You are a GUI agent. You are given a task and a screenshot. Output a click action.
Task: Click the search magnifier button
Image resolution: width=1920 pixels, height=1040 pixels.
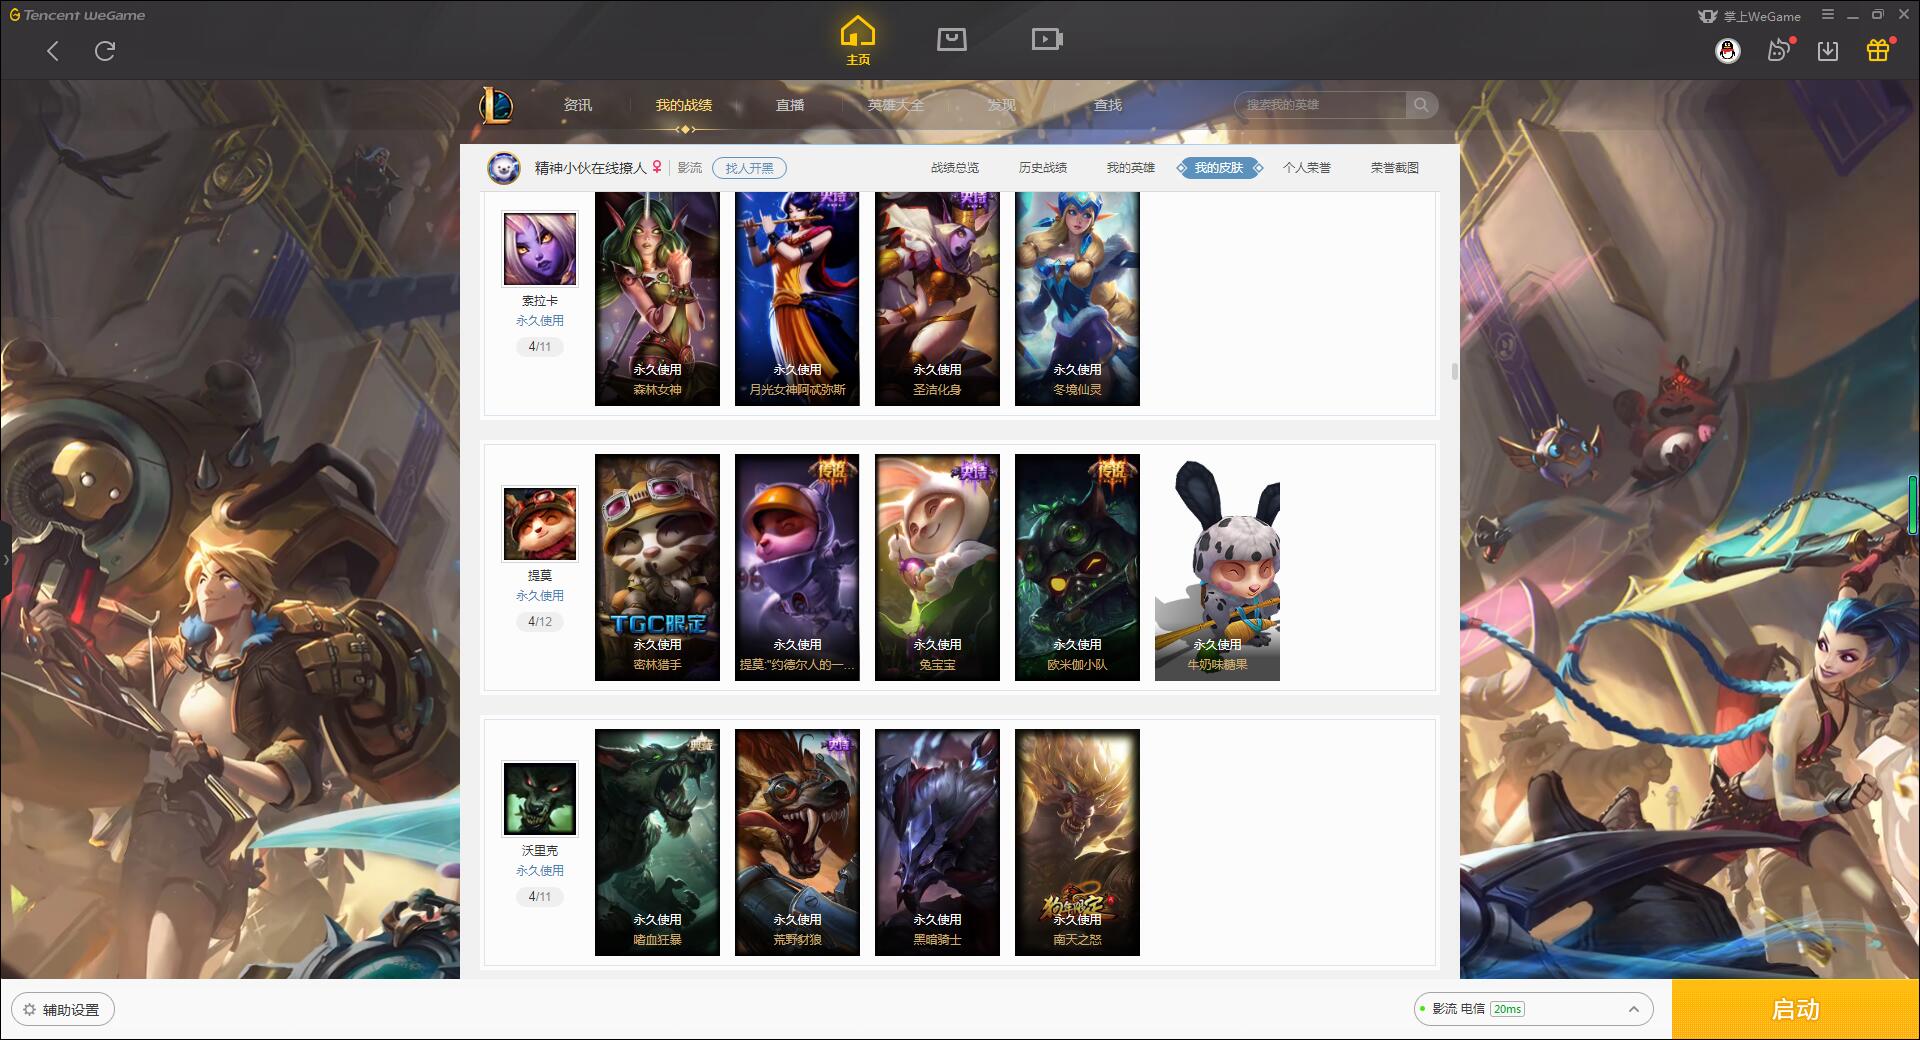(x=1421, y=105)
